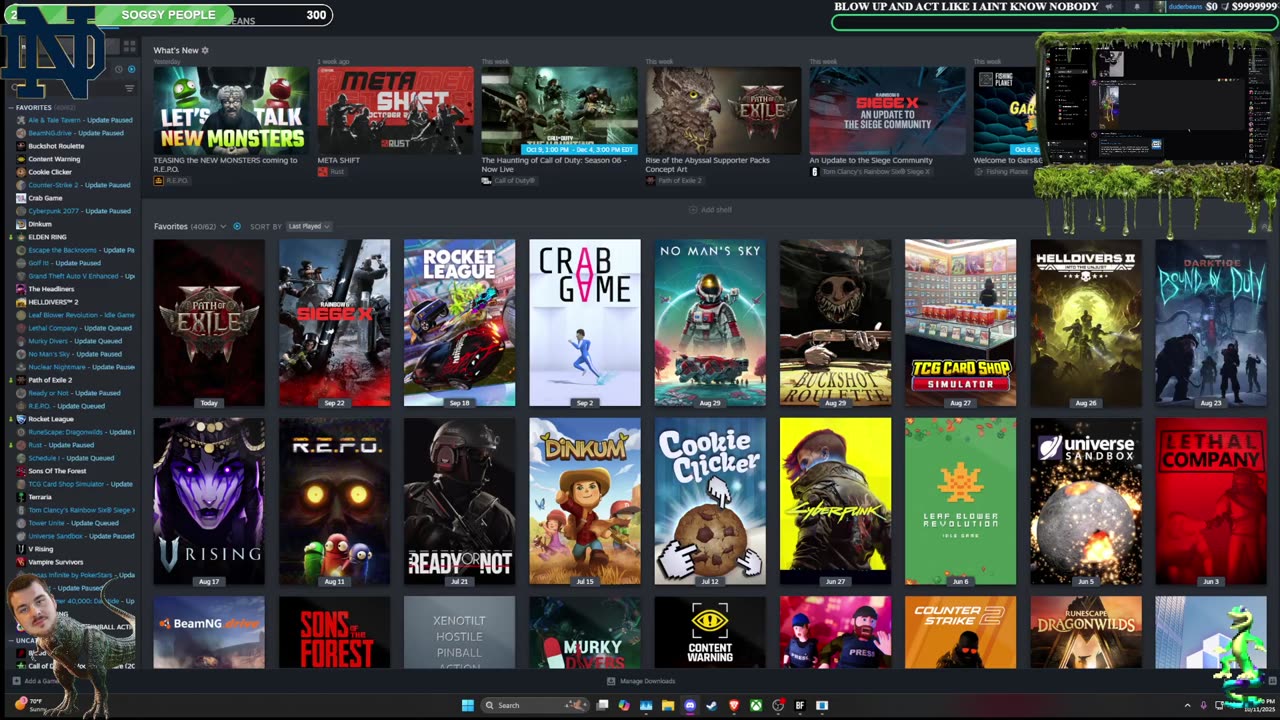1280x720 pixels.
Task: Open File Explorer from the taskbar
Action: [x=667, y=705]
